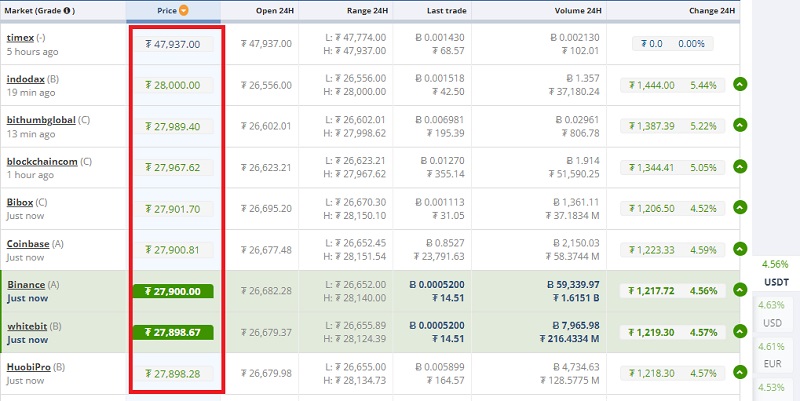Sort by the Open 24H column header

tap(274, 11)
